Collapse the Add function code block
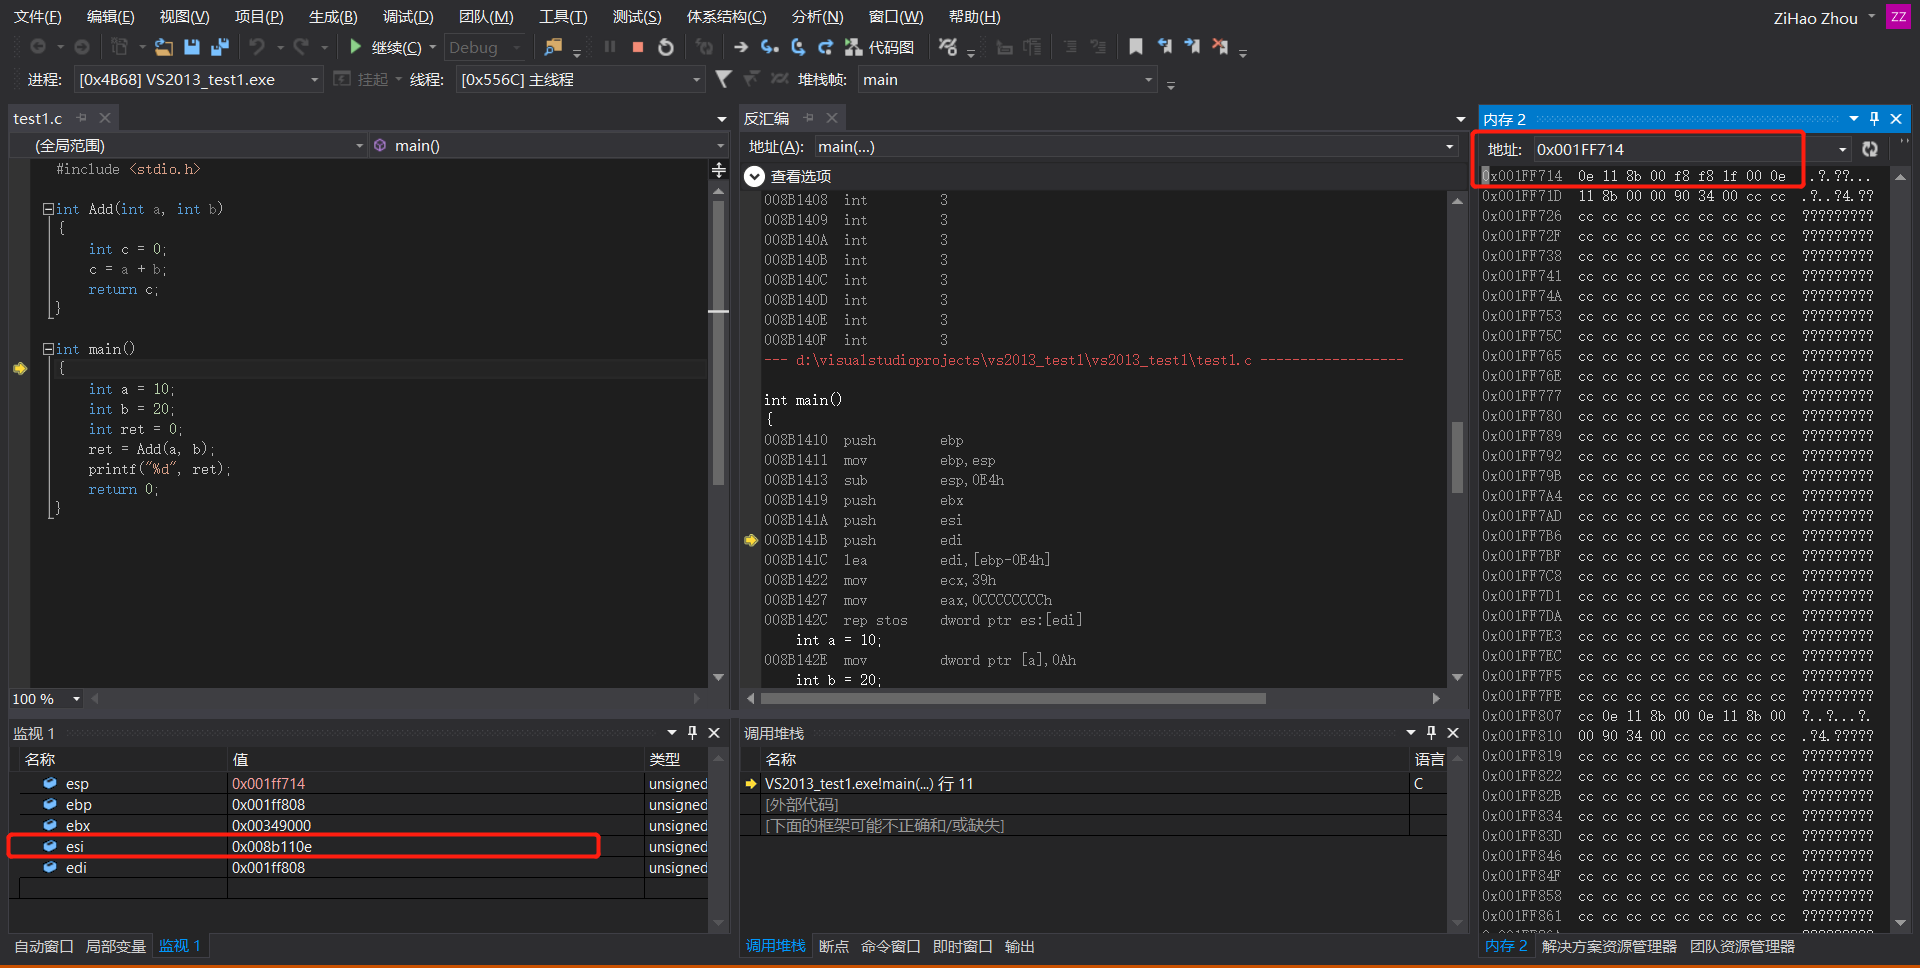 tap(47, 209)
